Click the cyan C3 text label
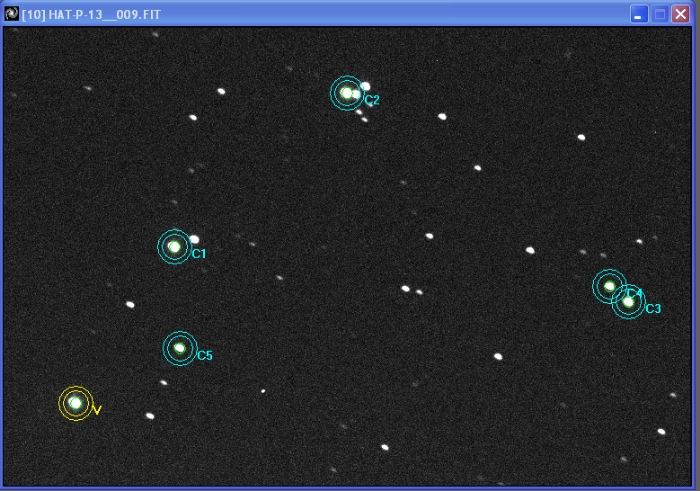 coord(653,309)
